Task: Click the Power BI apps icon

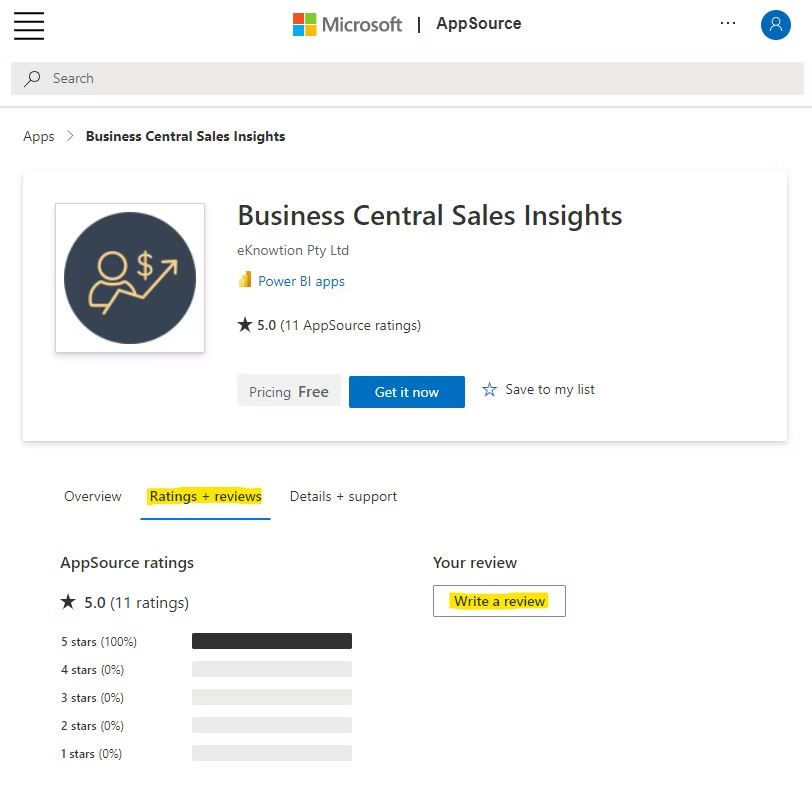Action: (x=245, y=280)
